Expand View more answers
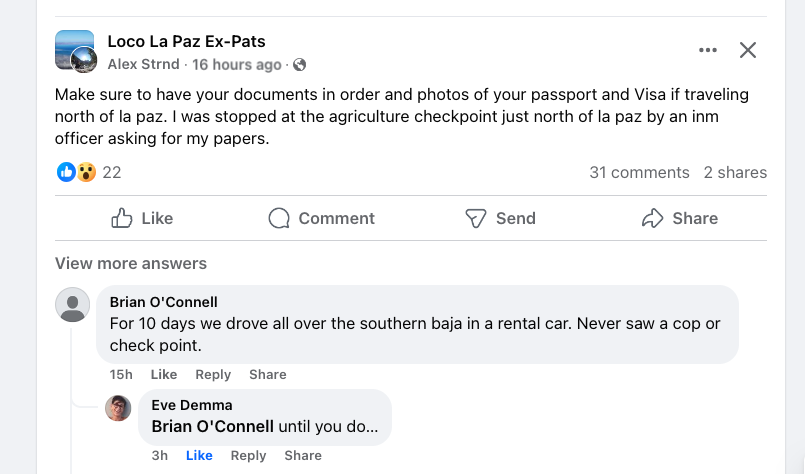 [x=131, y=264]
